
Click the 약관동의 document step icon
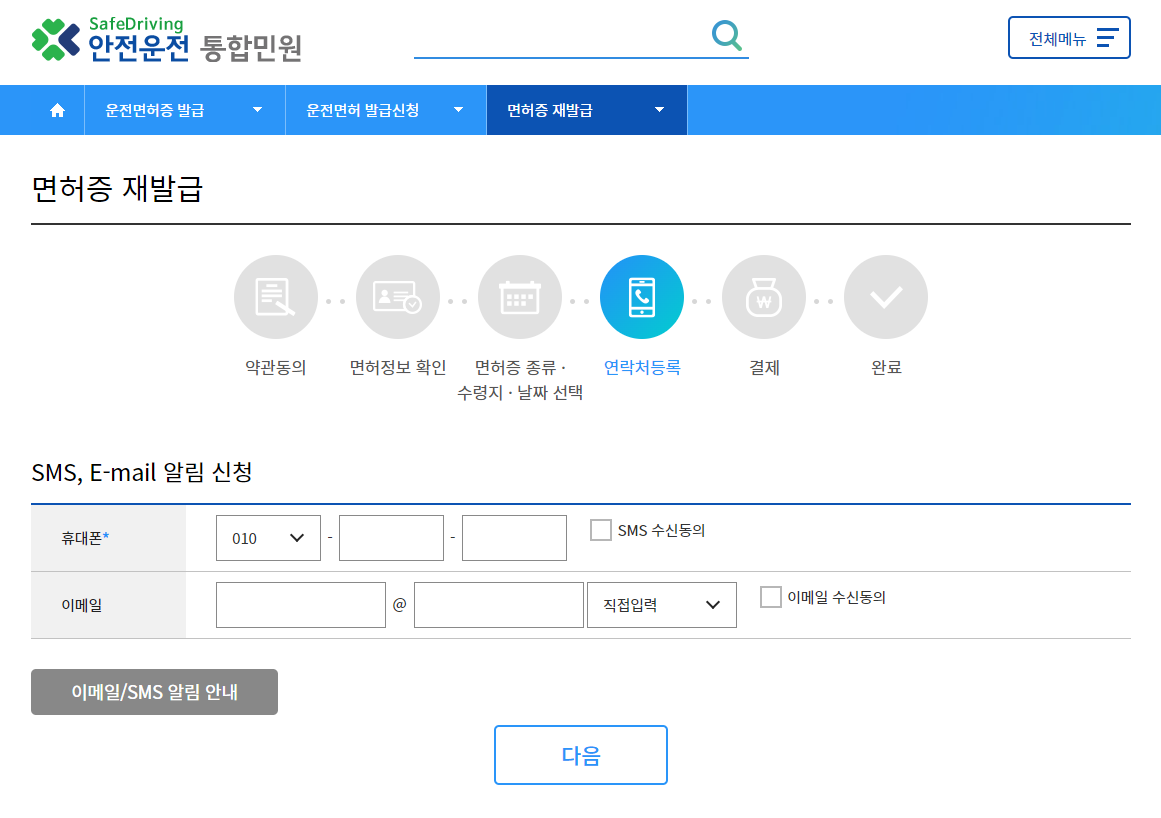(276, 296)
